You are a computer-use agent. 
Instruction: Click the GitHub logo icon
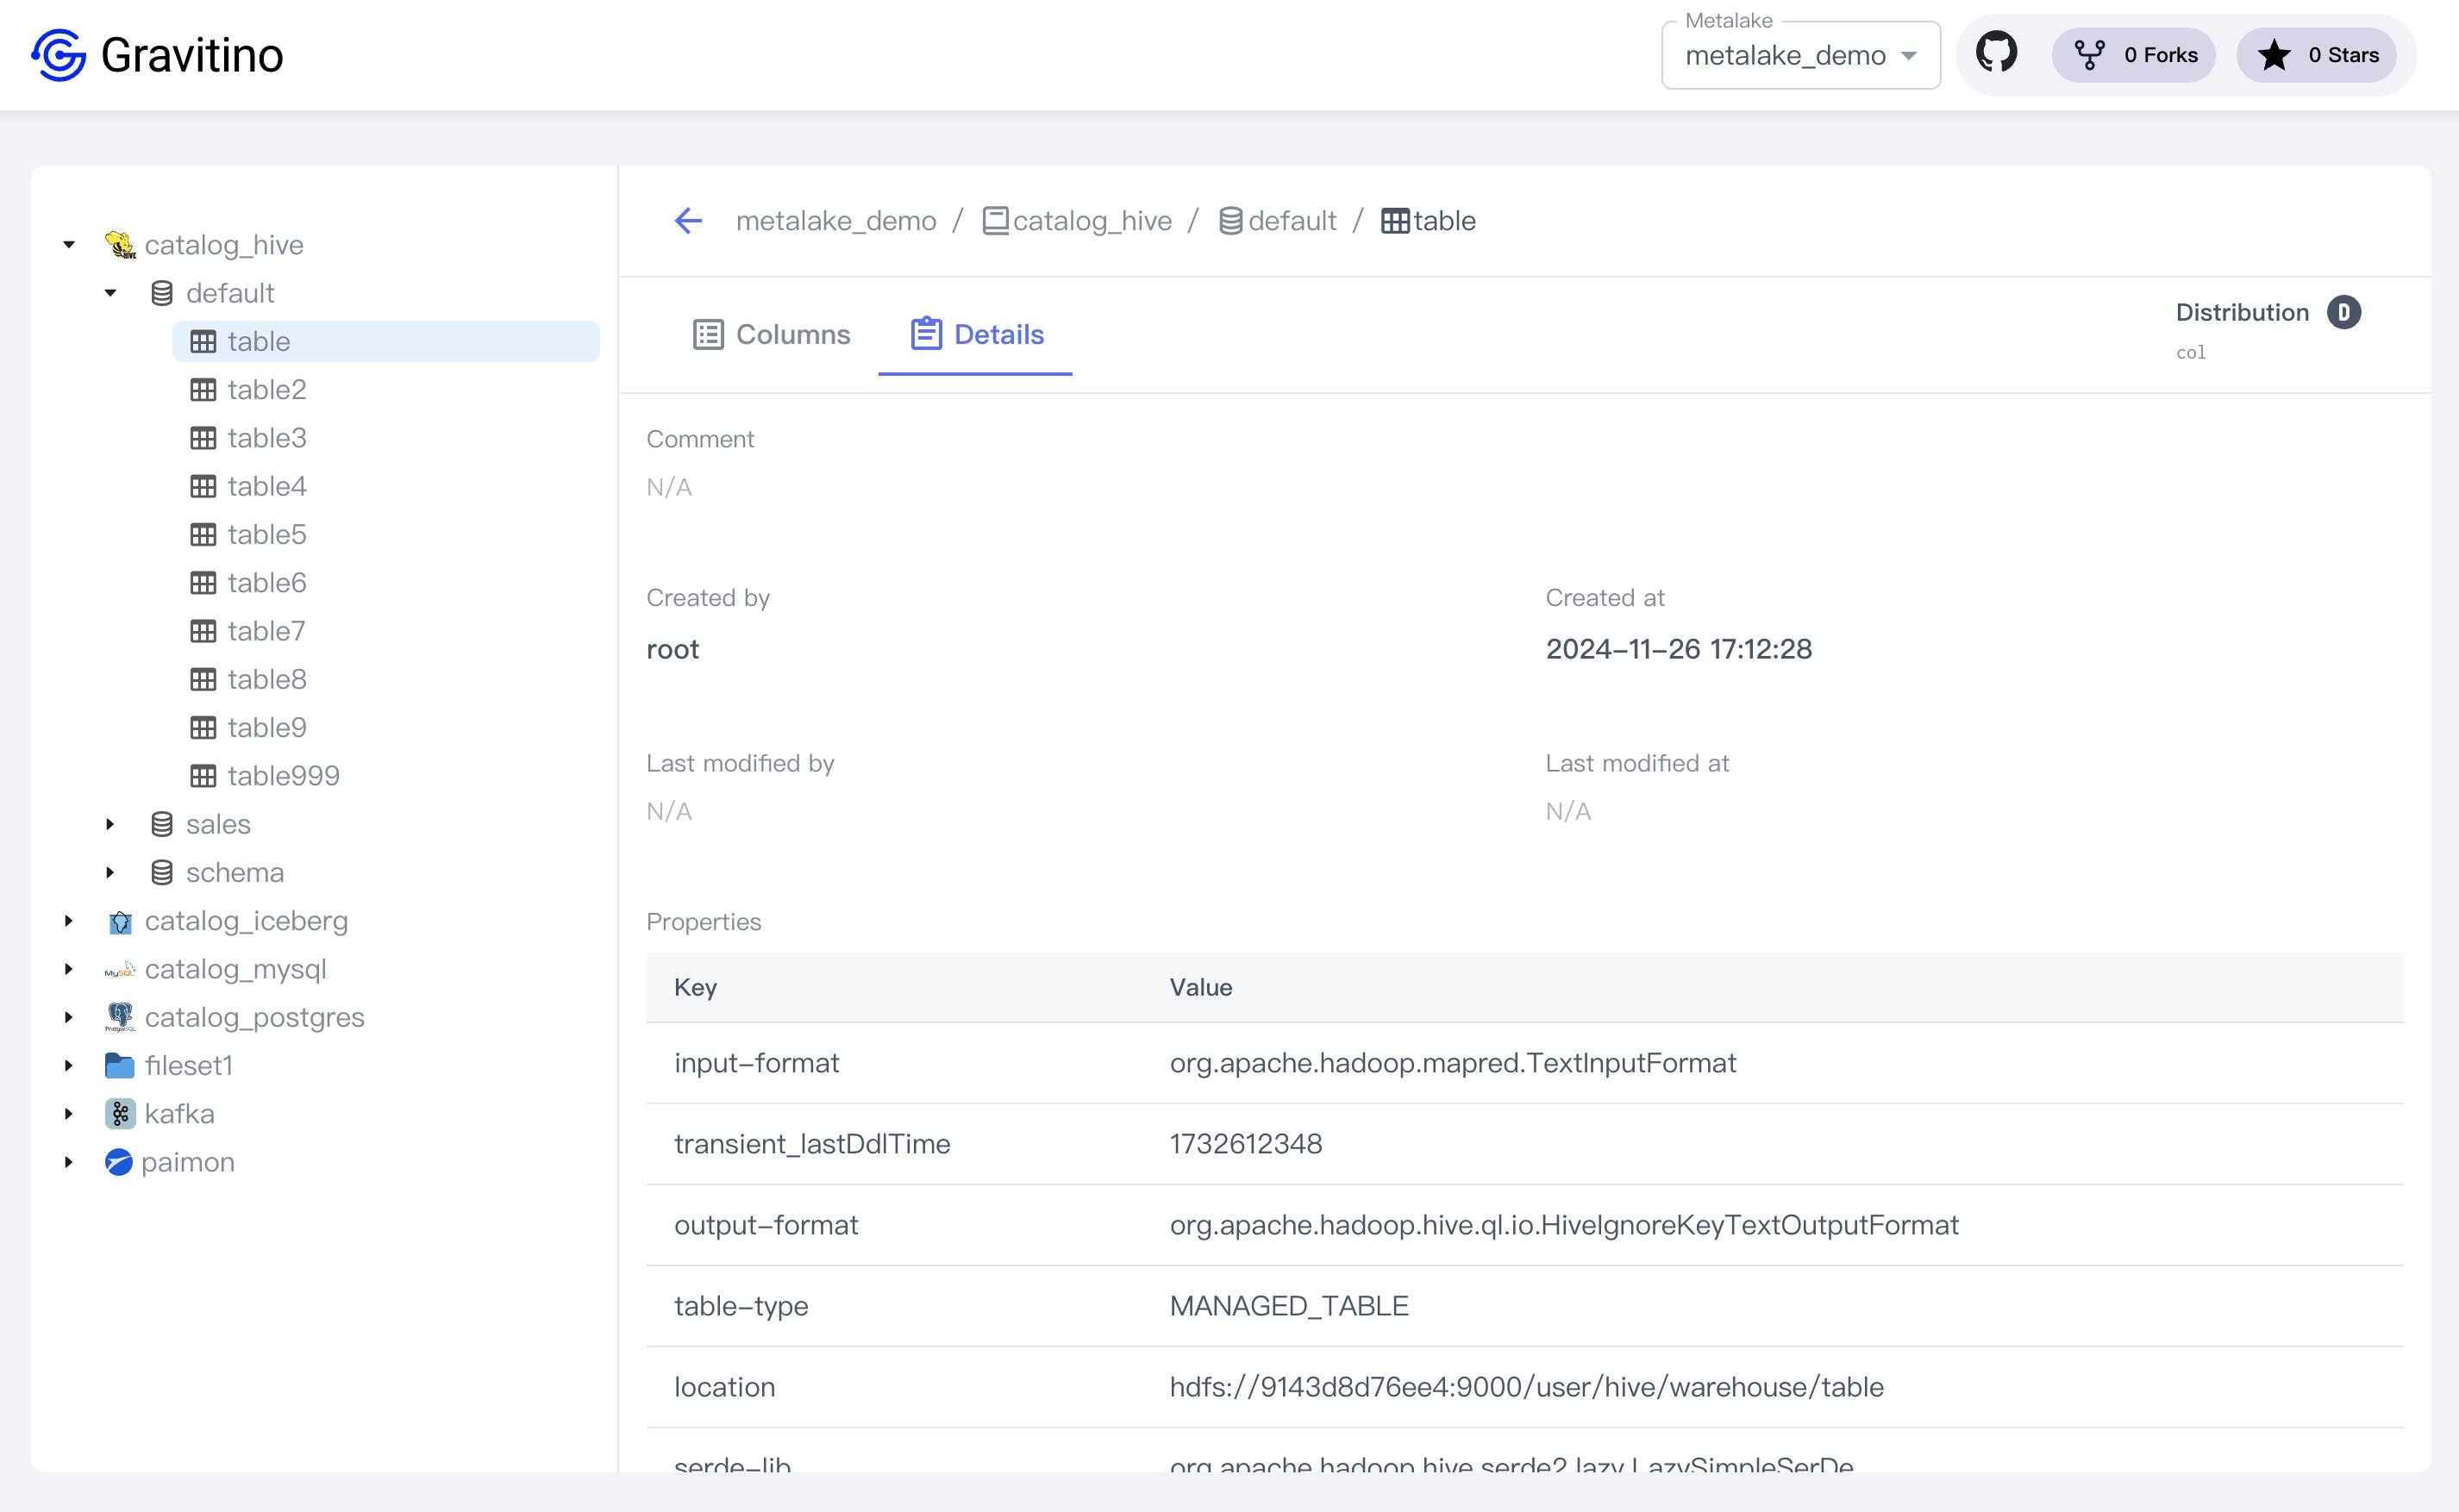[x=1996, y=53]
